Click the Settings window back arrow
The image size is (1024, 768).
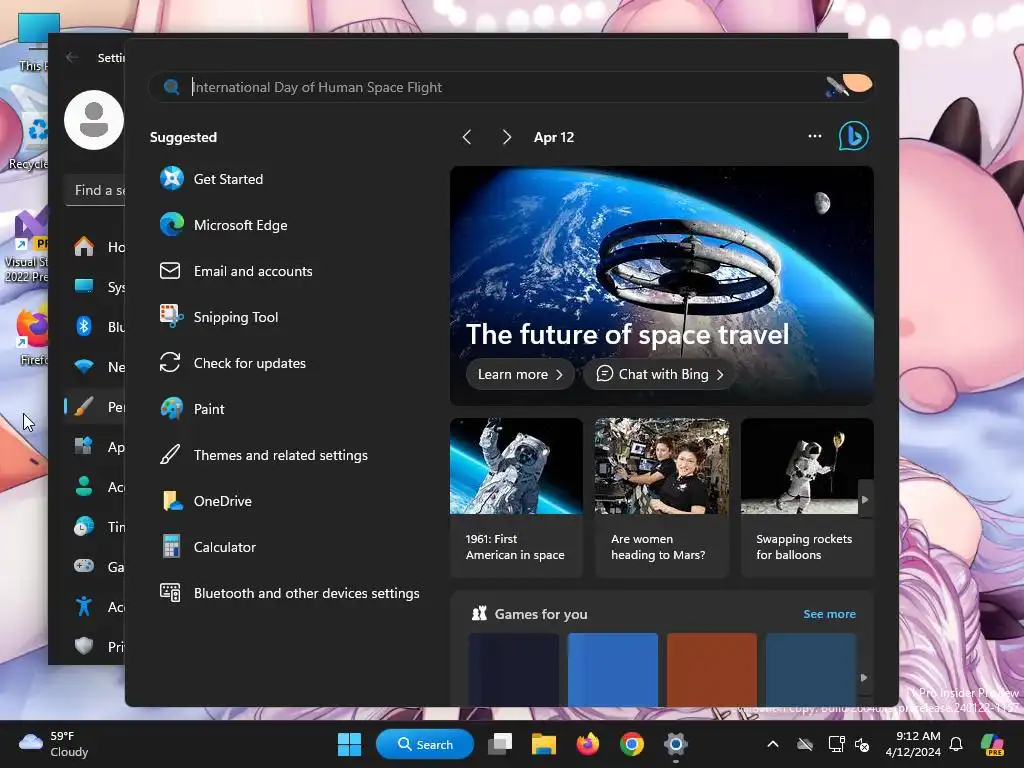(72, 57)
